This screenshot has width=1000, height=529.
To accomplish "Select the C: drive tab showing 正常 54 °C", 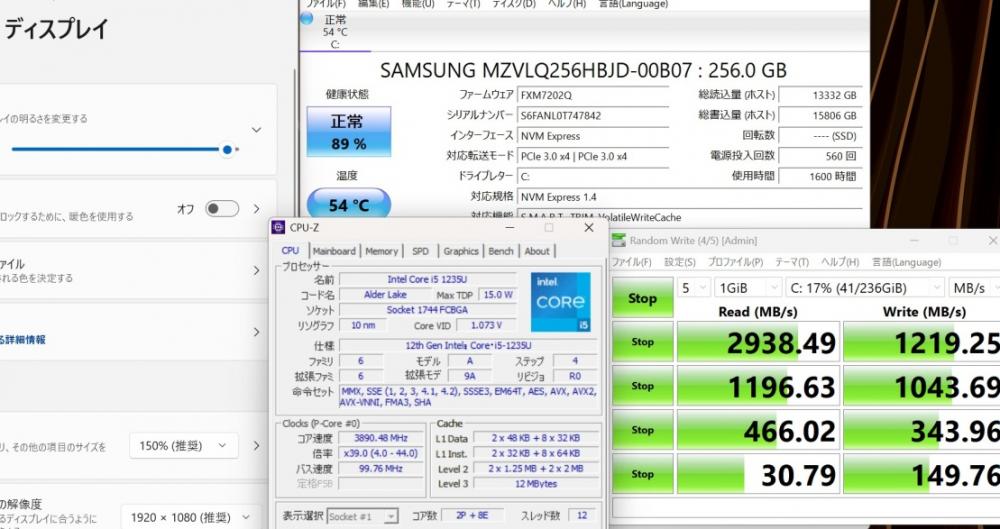I will click(x=335, y=31).
